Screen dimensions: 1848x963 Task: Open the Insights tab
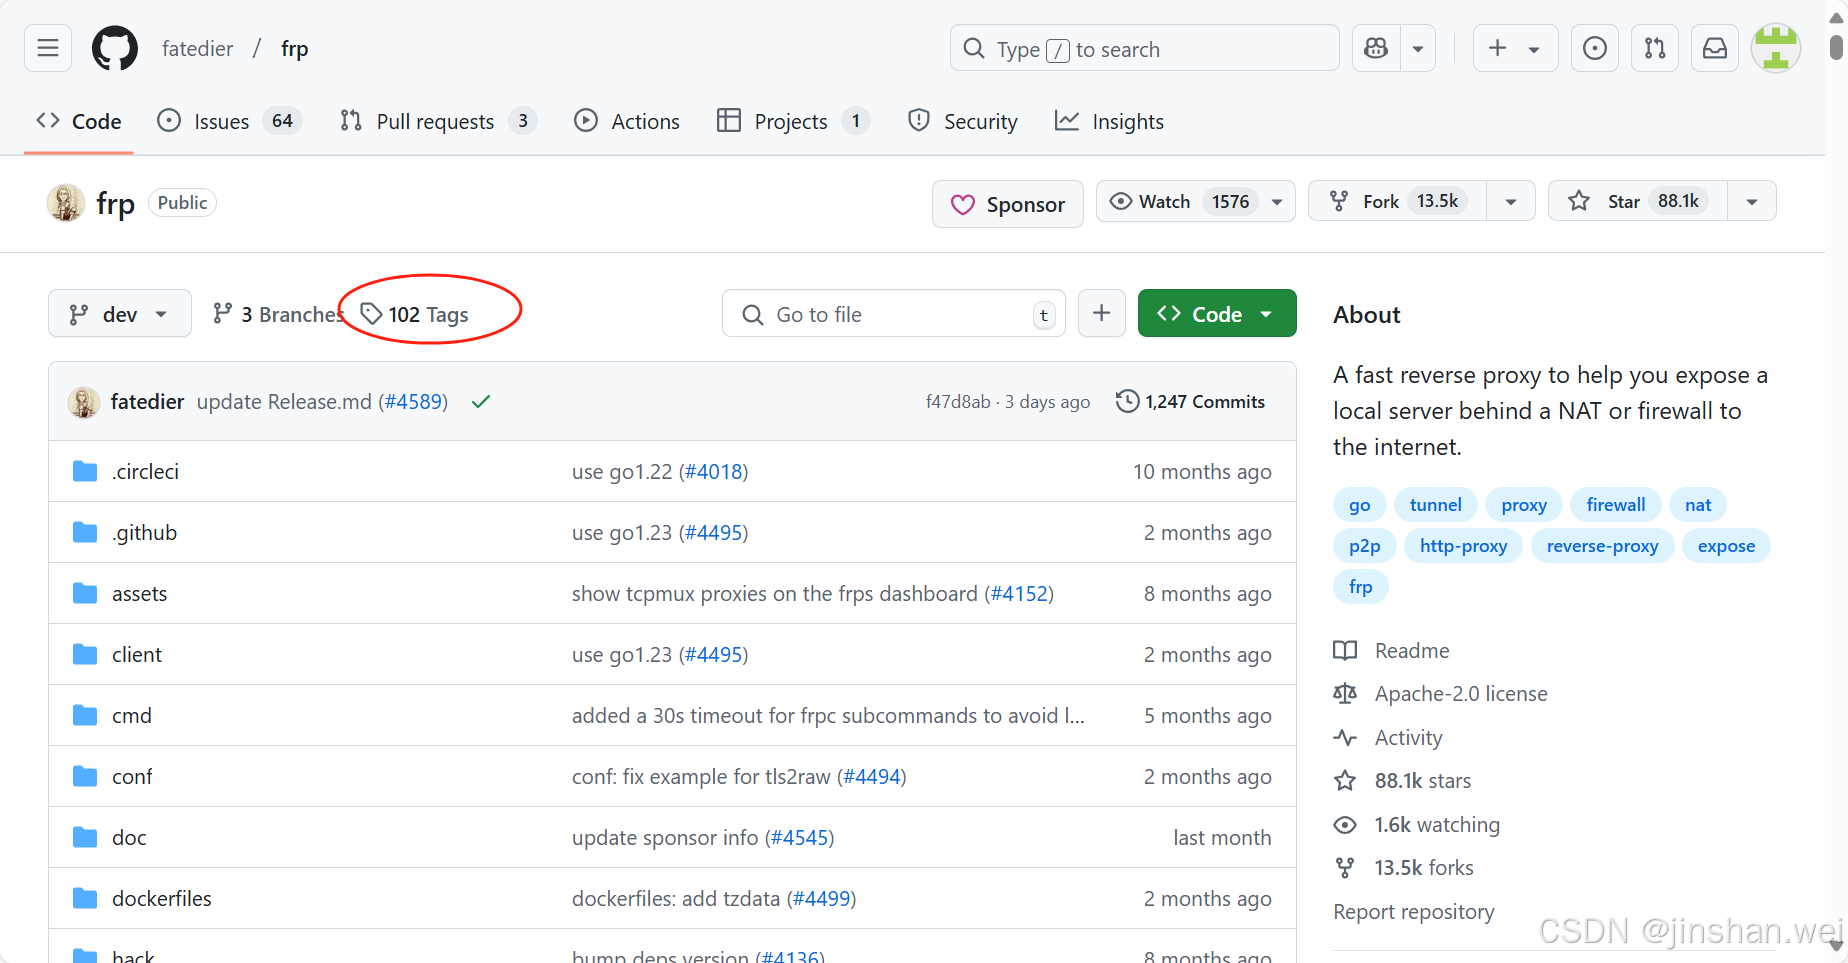click(1109, 121)
